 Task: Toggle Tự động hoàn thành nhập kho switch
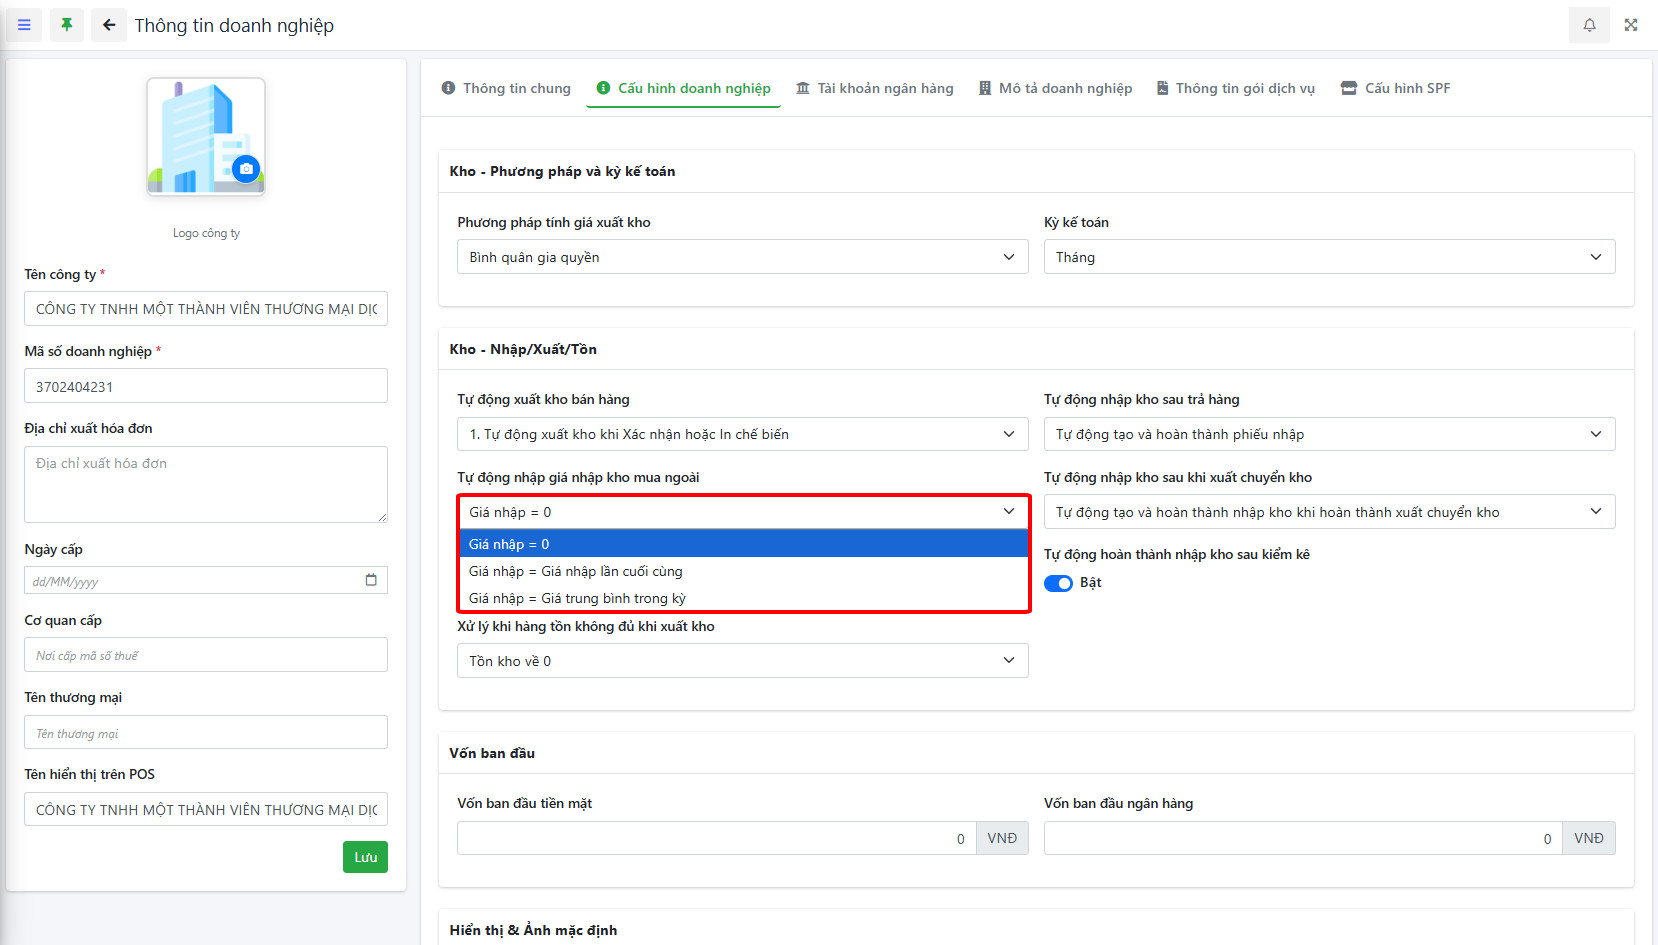1058,583
